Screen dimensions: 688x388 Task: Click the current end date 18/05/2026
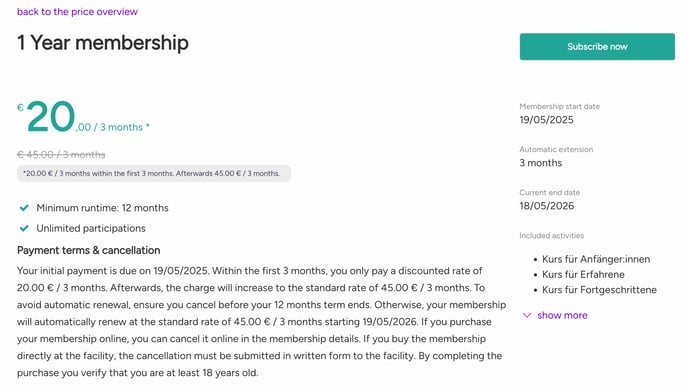[547, 206]
